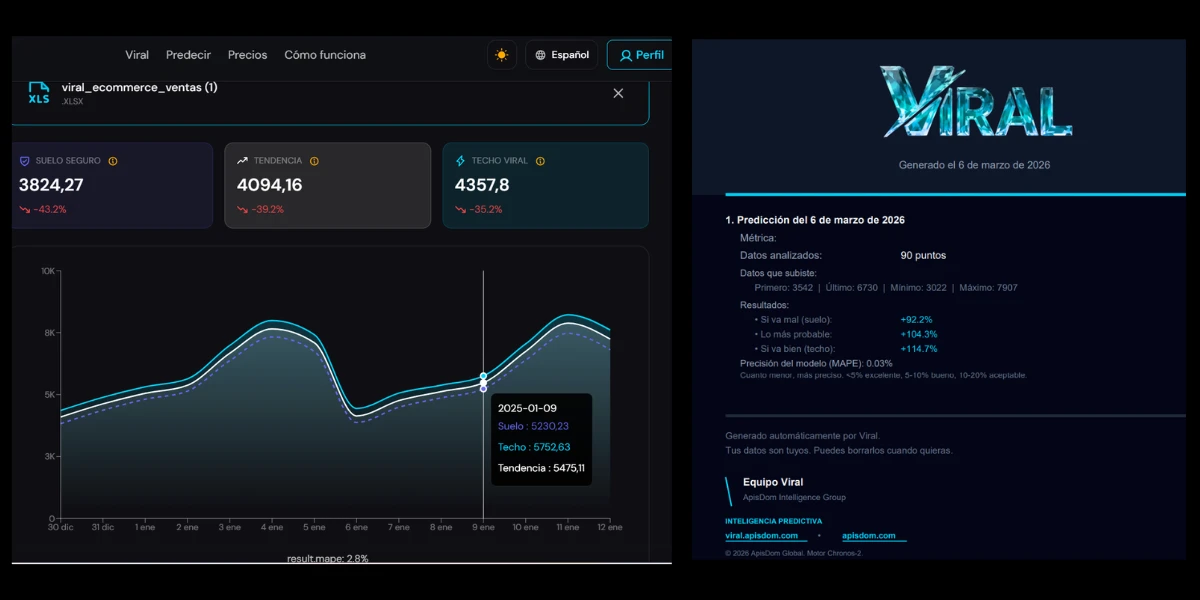Open the Español language selector
The height and width of the screenshot is (600, 1200).
(561, 55)
